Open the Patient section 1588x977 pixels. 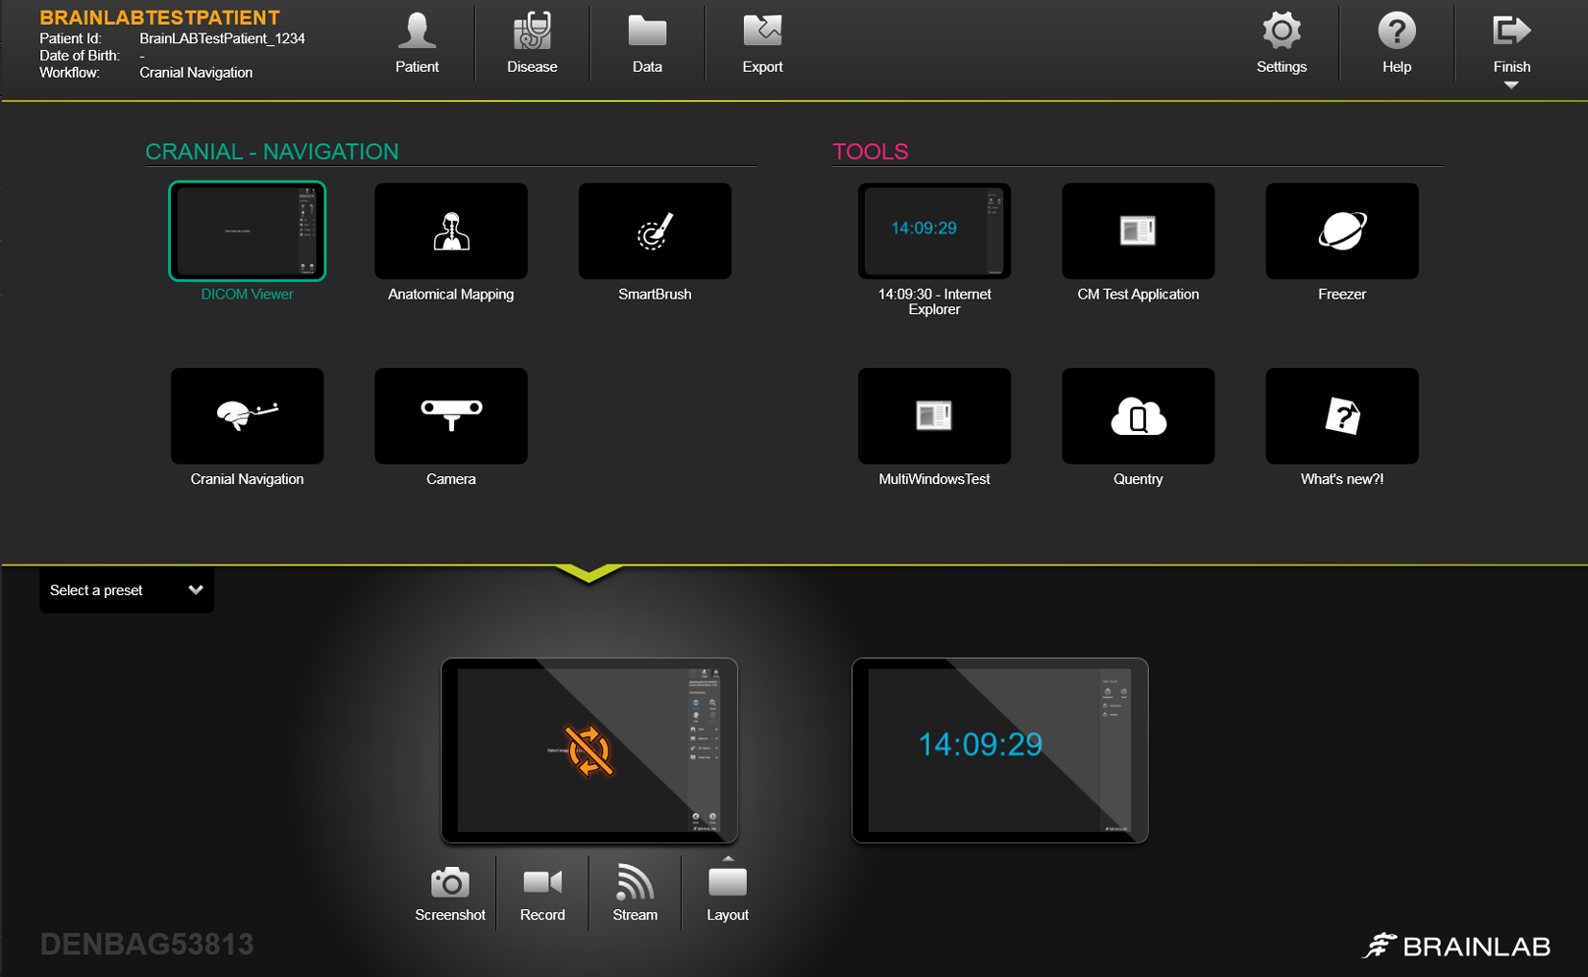pyautogui.click(x=417, y=43)
